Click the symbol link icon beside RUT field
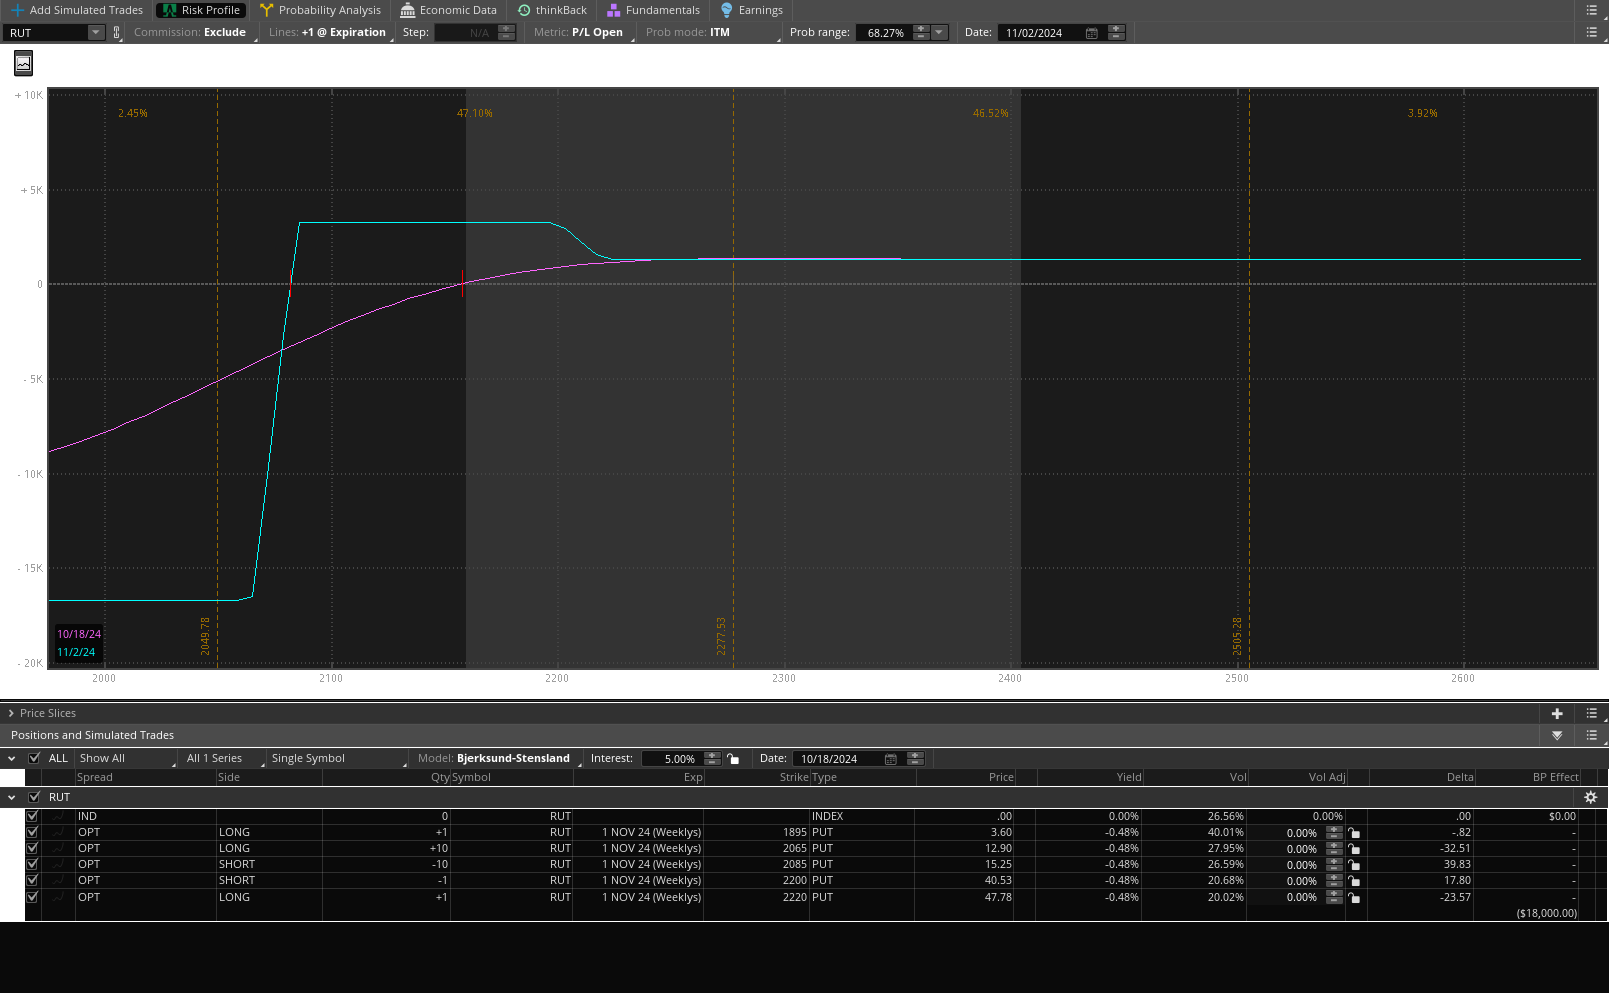Screen dimensions: 1609x993 click(117, 33)
